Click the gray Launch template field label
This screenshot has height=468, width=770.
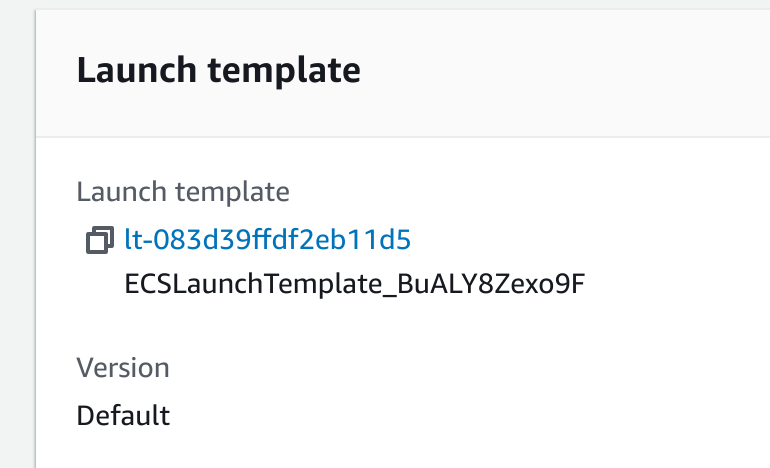183,191
